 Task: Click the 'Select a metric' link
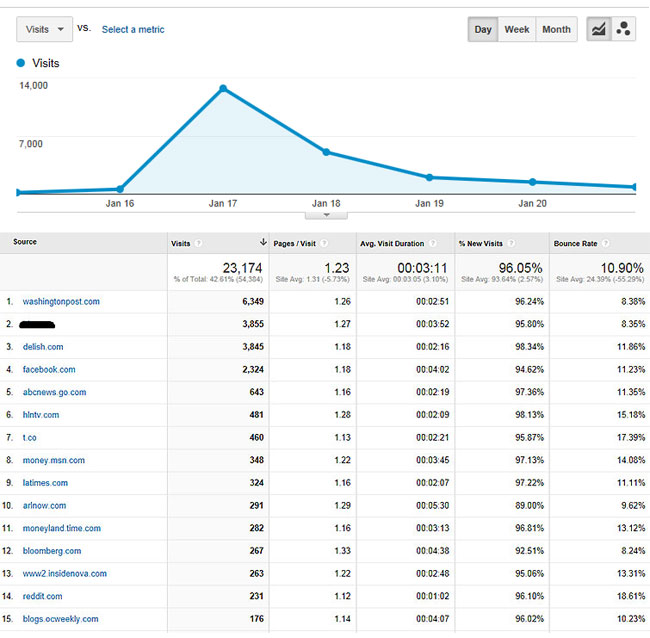[x=133, y=29]
